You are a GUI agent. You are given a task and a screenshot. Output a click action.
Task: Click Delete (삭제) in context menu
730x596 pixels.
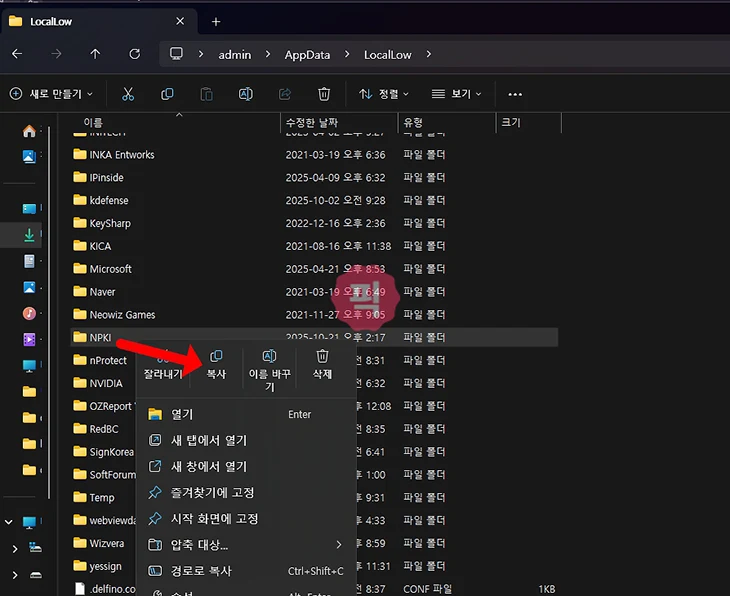[322, 364]
